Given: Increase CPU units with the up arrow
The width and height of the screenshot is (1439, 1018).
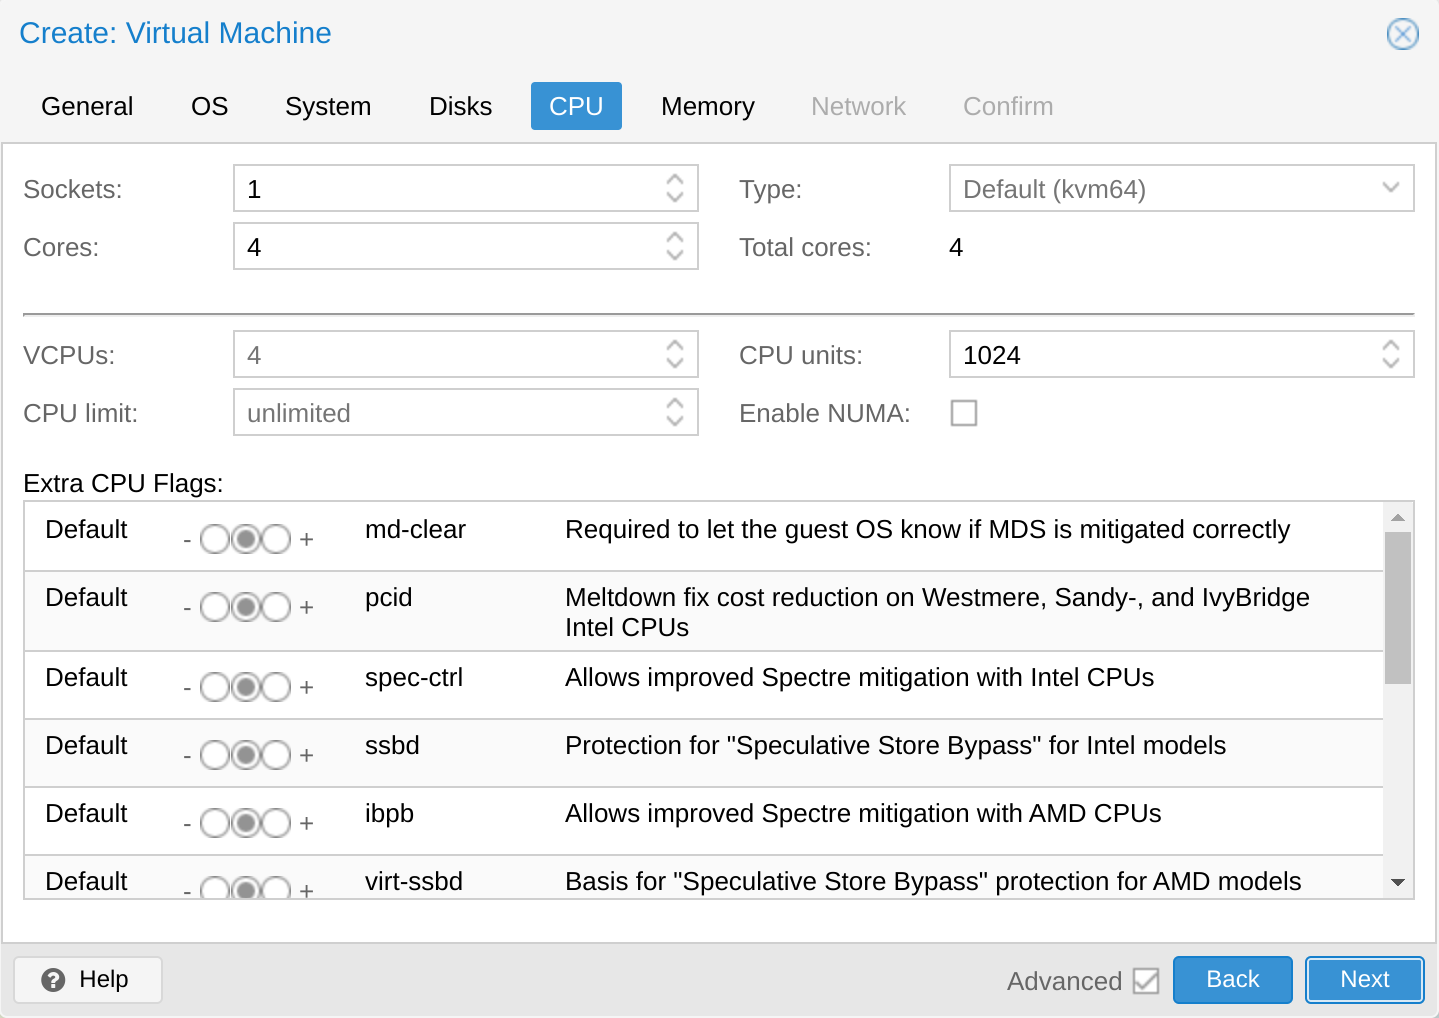Looking at the screenshot, I should [1390, 346].
